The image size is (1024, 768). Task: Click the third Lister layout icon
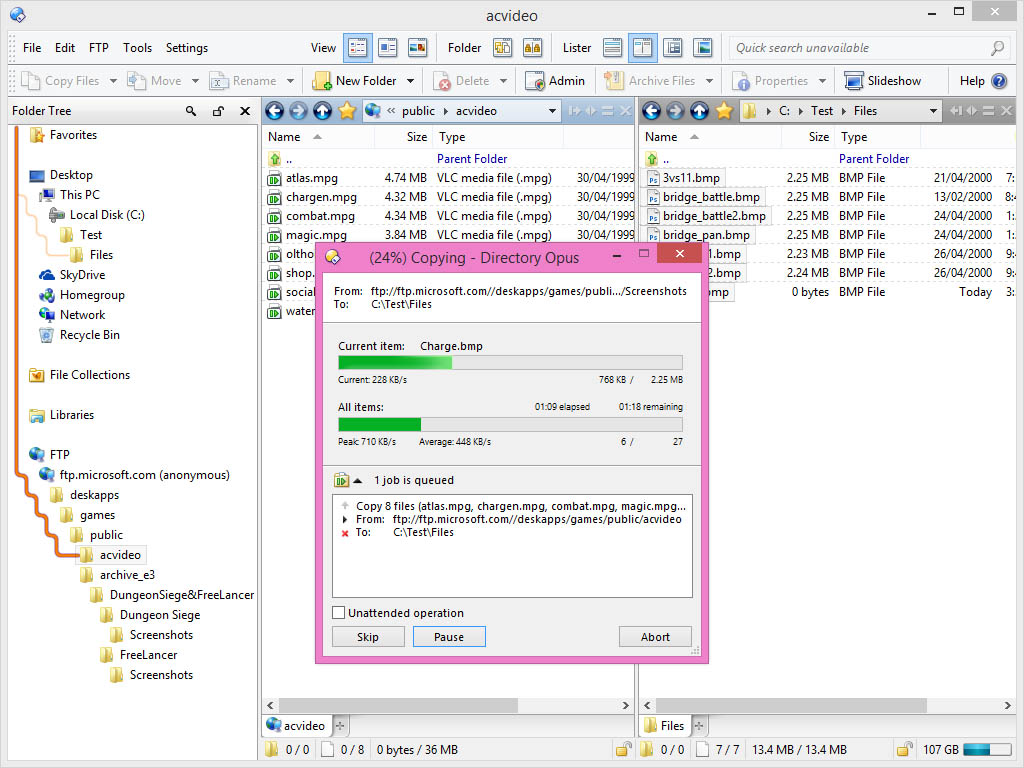(x=673, y=48)
